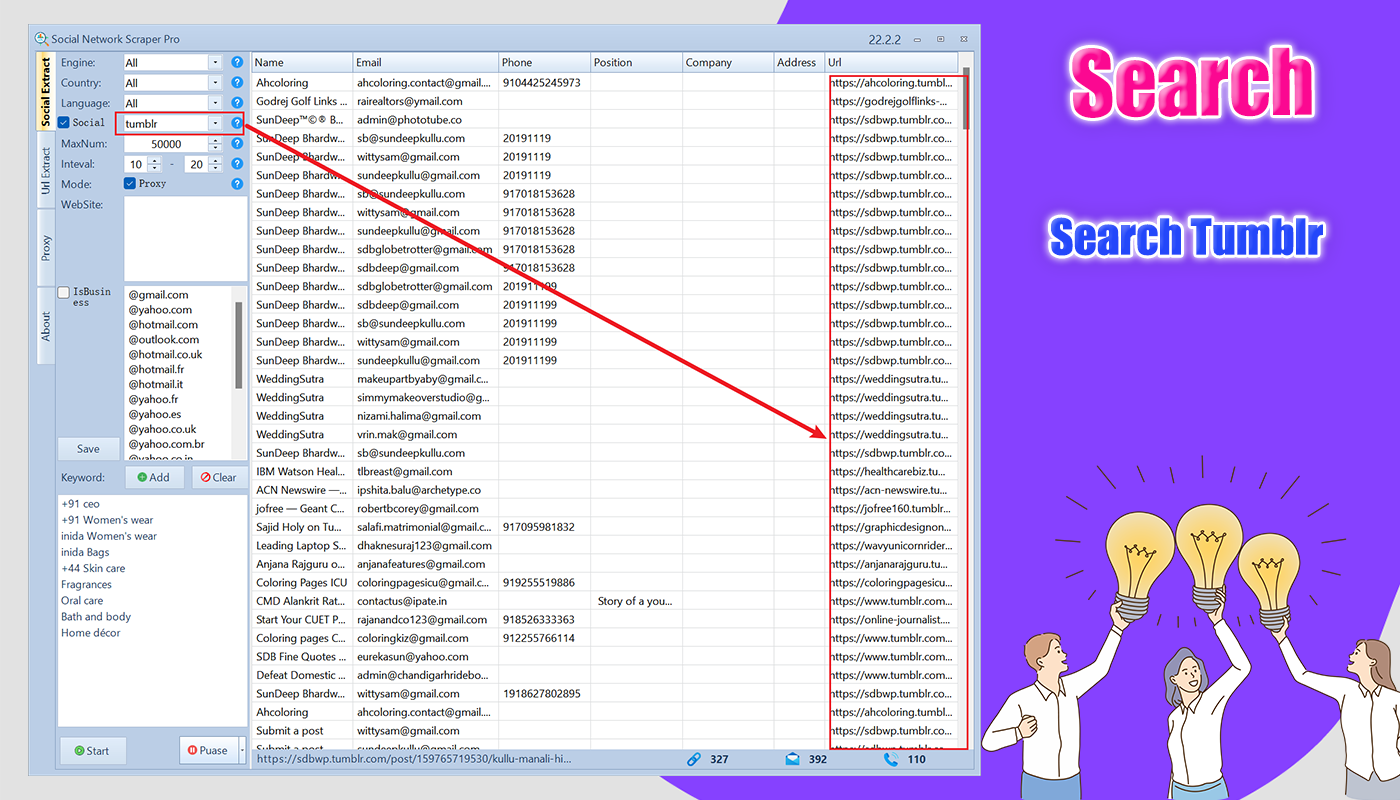Expand the Engine dropdown
The height and width of the screenshot is (800, 1400).
(215, 62)
